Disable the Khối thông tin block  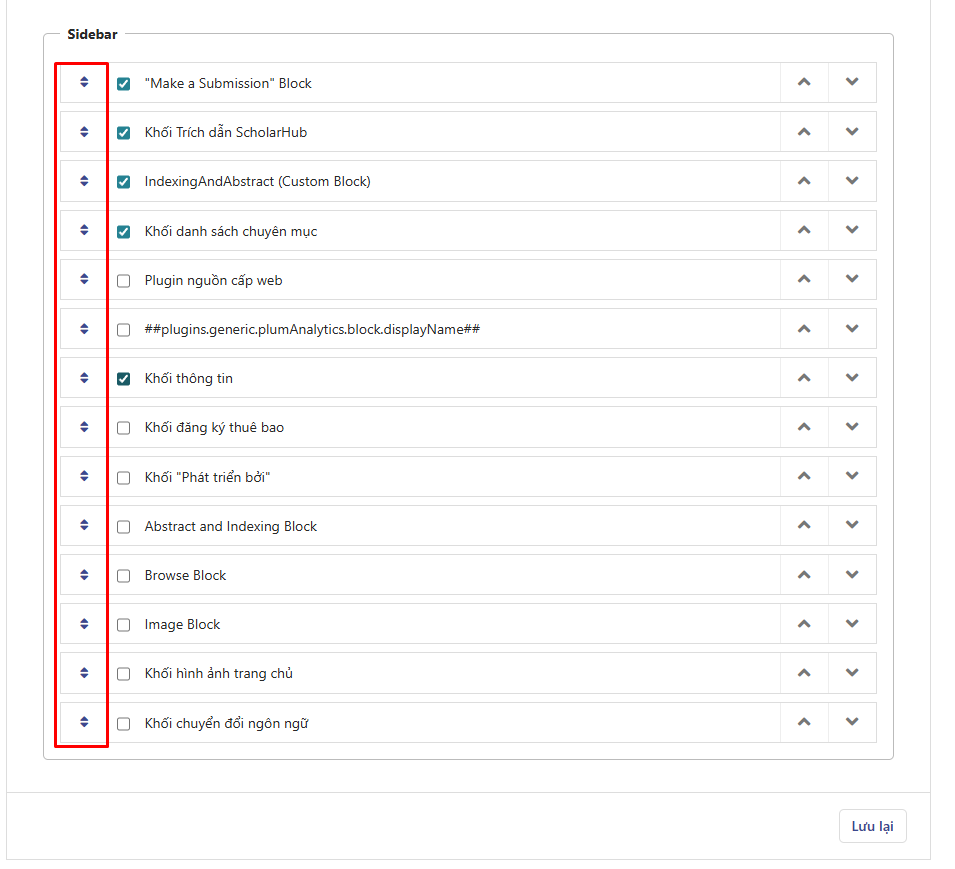(123, 378)
